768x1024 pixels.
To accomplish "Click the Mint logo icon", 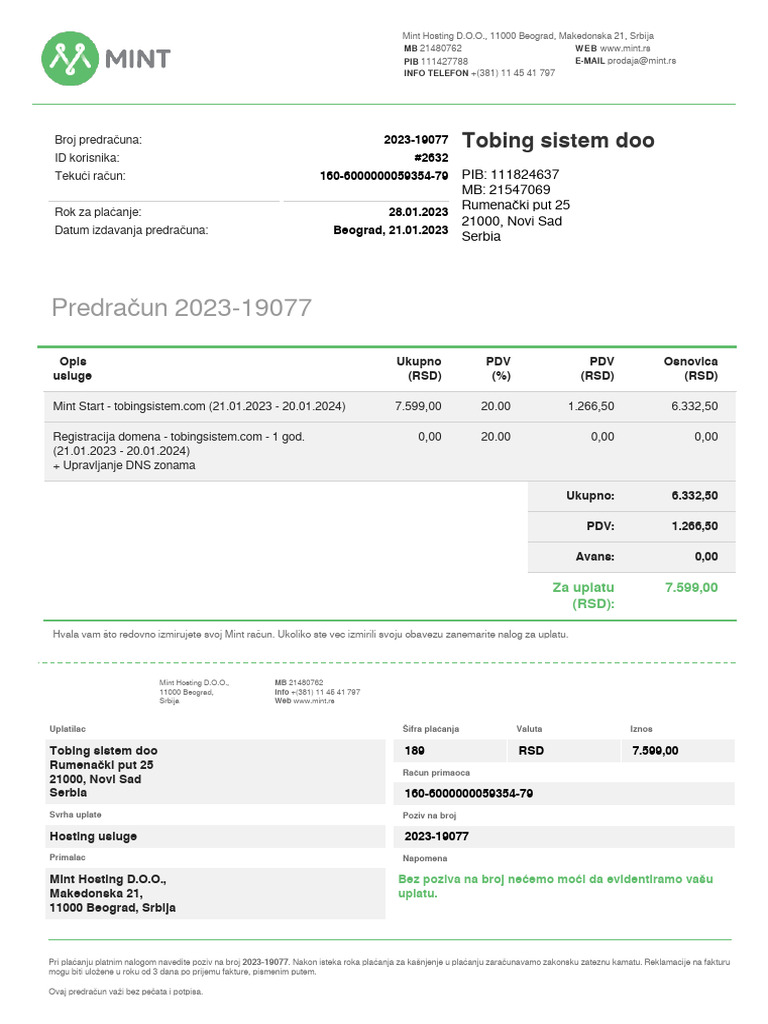I will tap(70, 58).
